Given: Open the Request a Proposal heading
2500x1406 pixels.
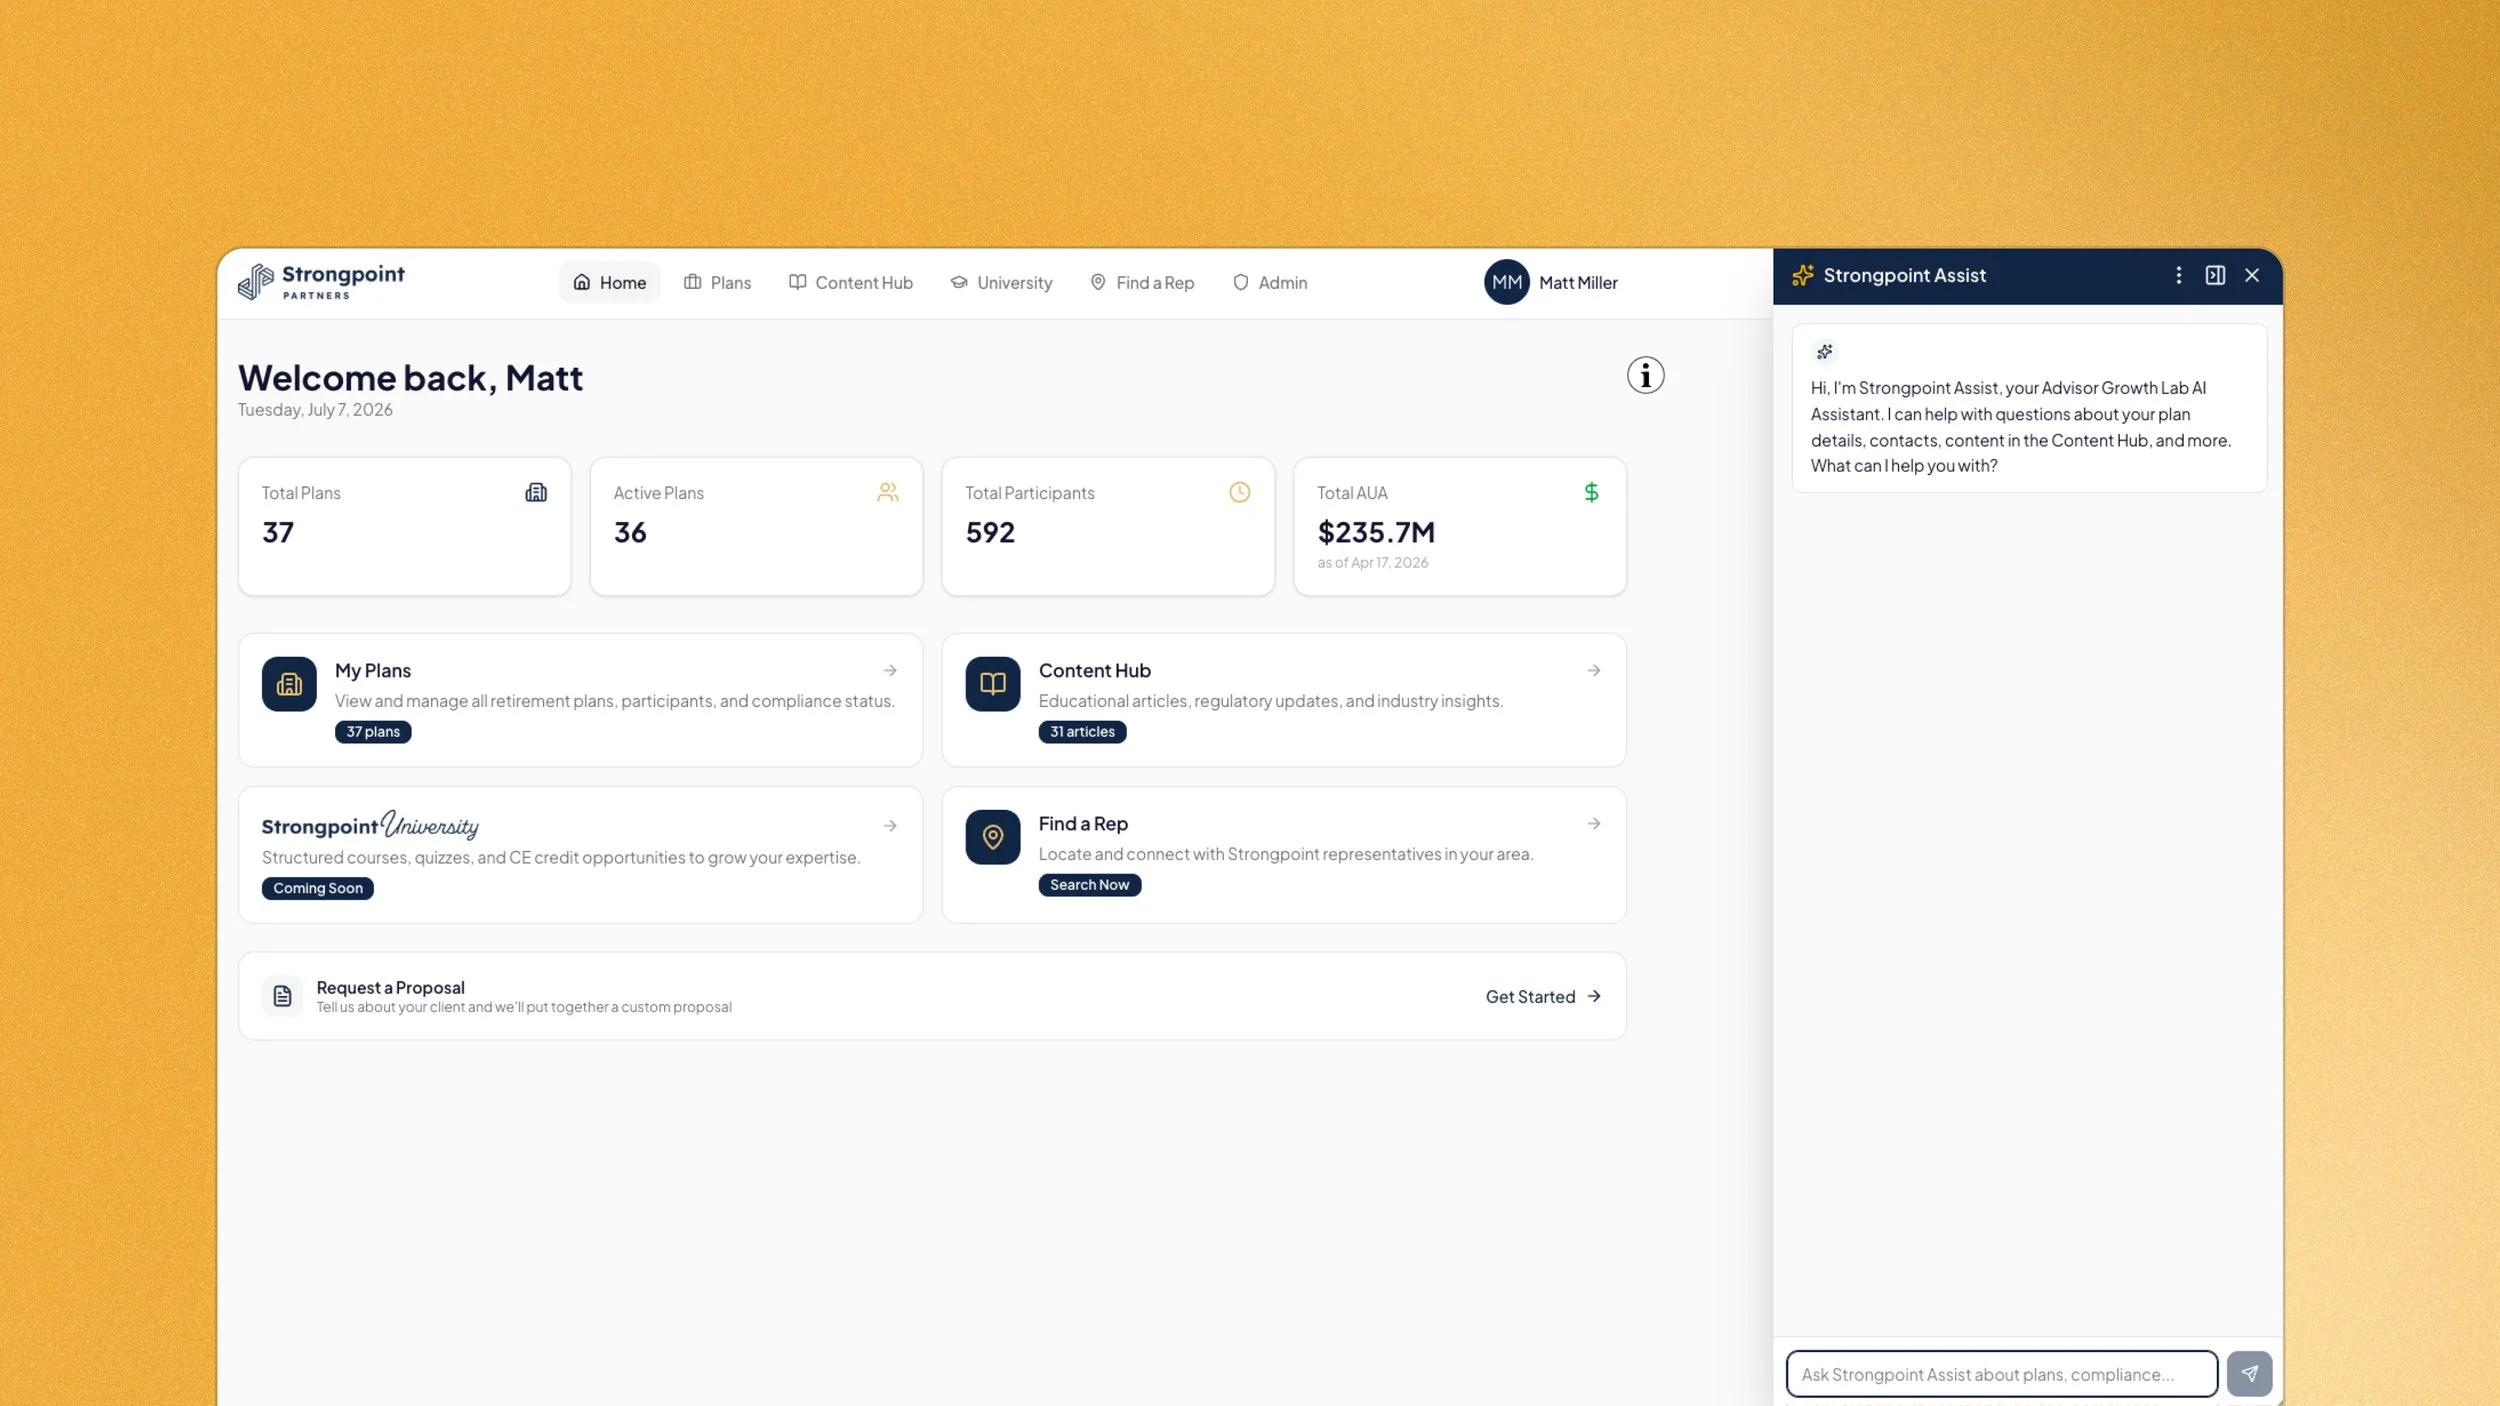Looking at the screenshot, I should 390,988.
